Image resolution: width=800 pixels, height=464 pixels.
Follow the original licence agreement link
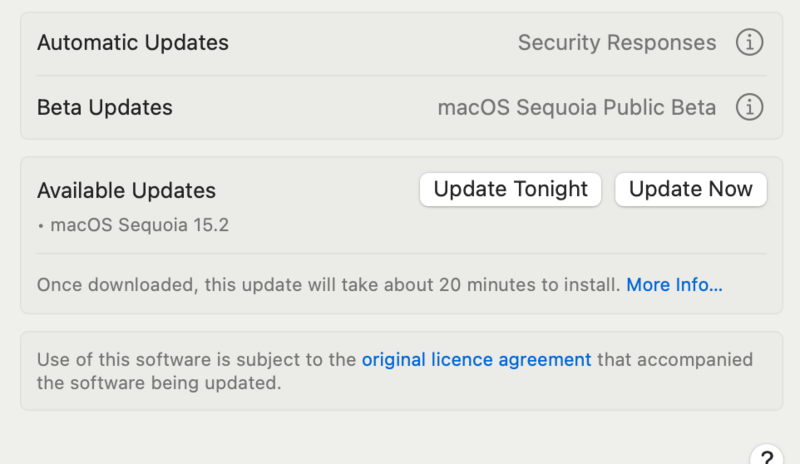point(476,360)
